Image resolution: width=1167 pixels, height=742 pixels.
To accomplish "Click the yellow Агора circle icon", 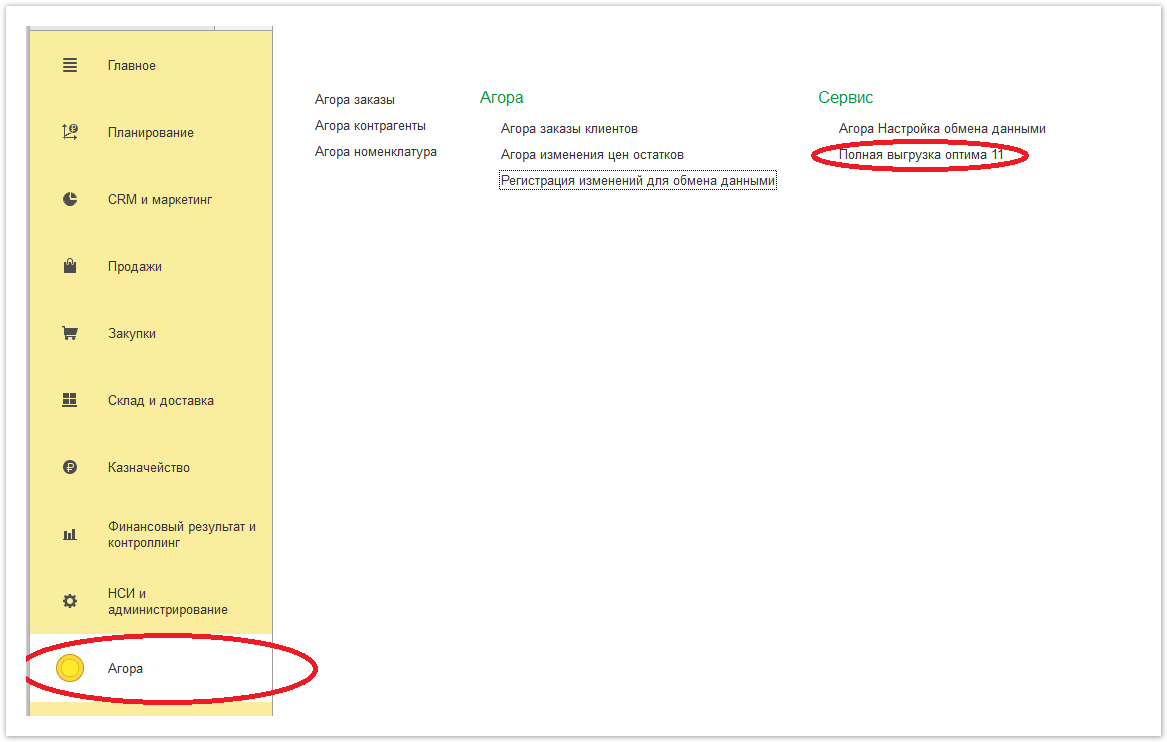I will point(70,668).
